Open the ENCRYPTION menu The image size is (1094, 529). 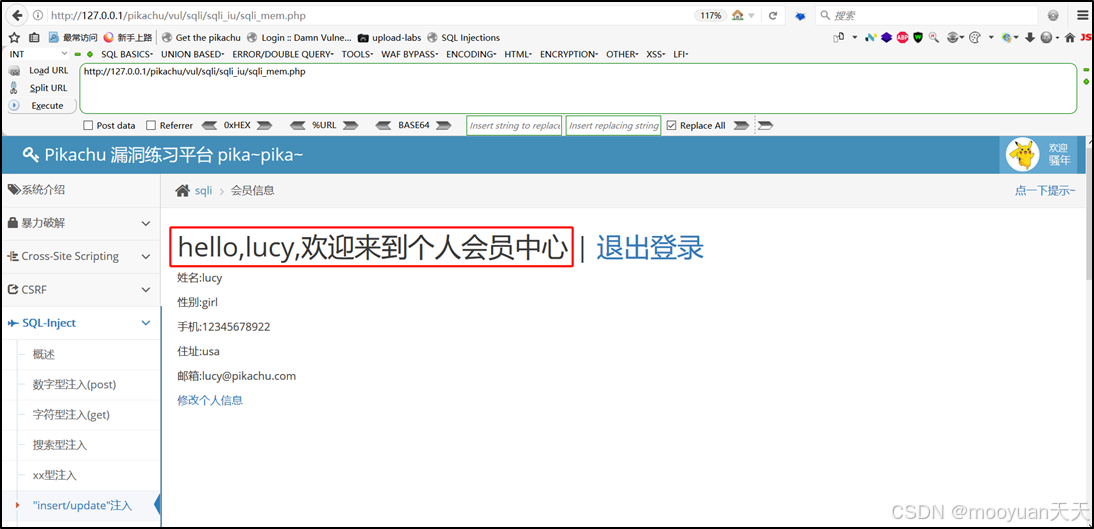click(x=569, y=54)
